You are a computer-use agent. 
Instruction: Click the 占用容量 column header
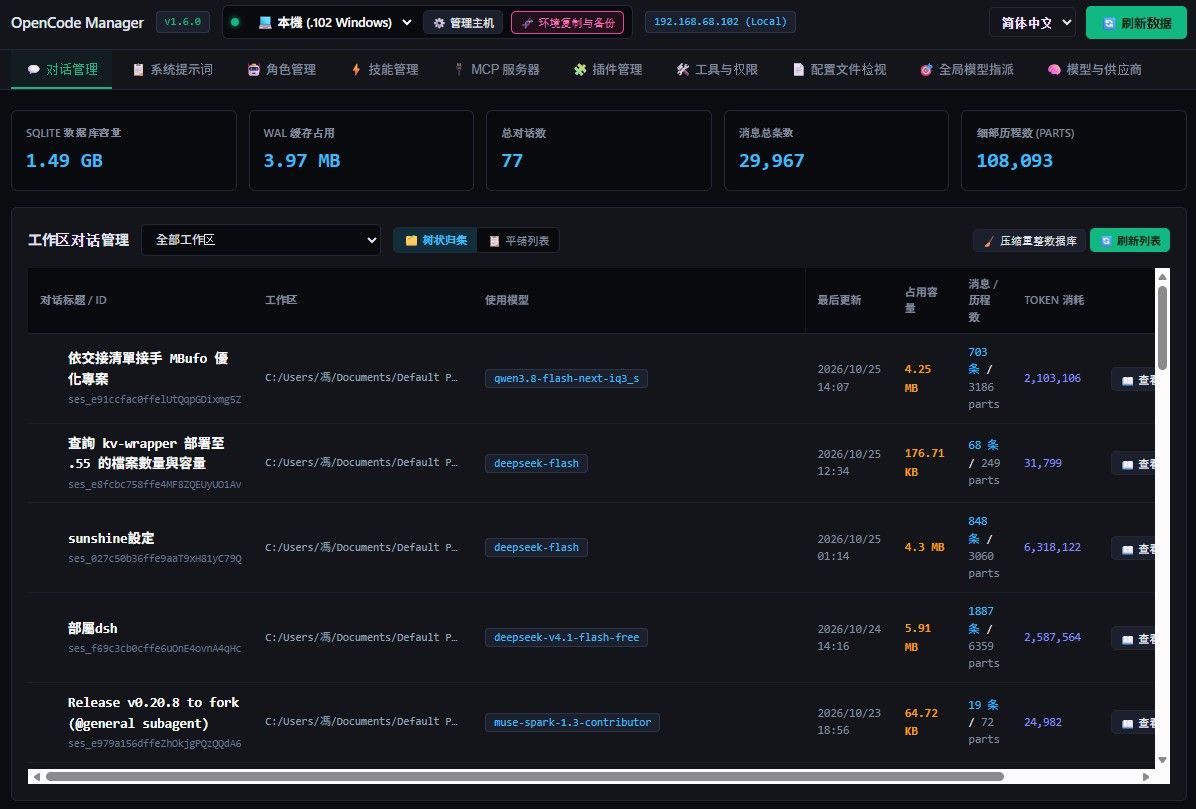click(x=921, y=300)
